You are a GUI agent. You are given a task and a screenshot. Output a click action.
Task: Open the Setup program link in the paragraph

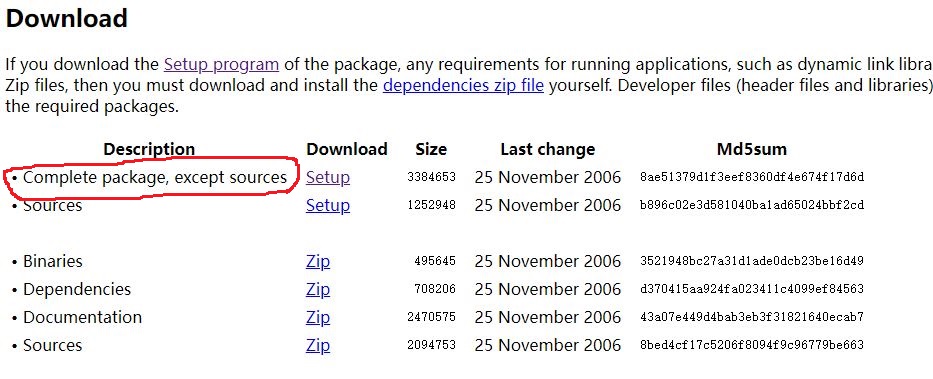pos(221,64)
